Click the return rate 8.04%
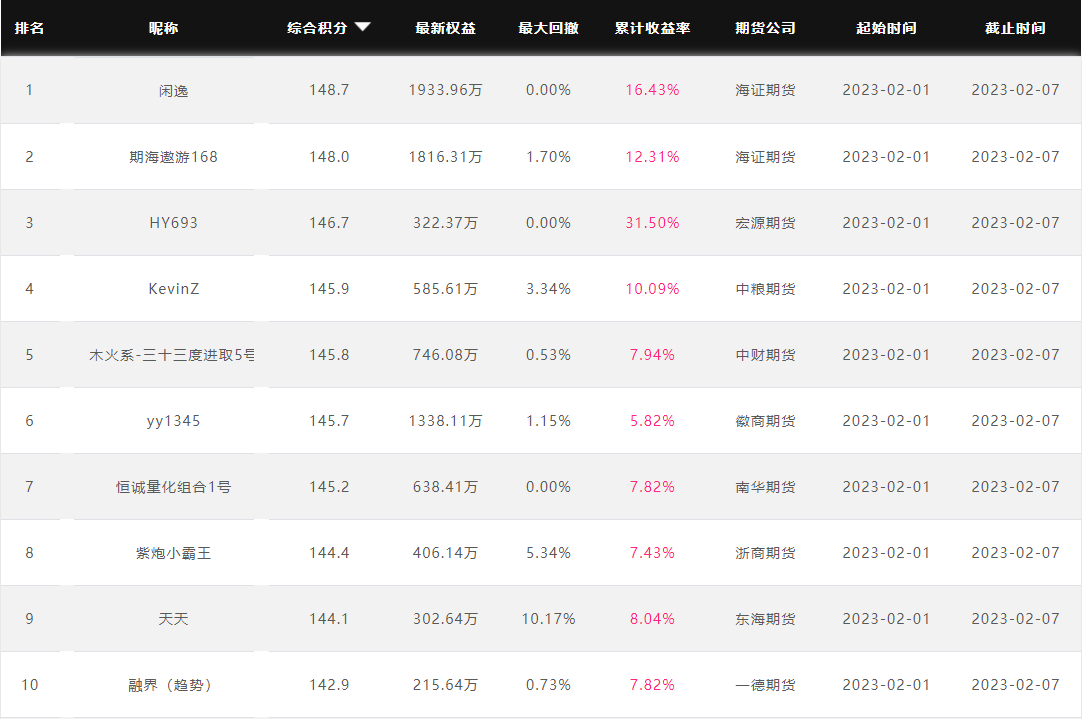The image size is (1082, 719). click(653, 619)
